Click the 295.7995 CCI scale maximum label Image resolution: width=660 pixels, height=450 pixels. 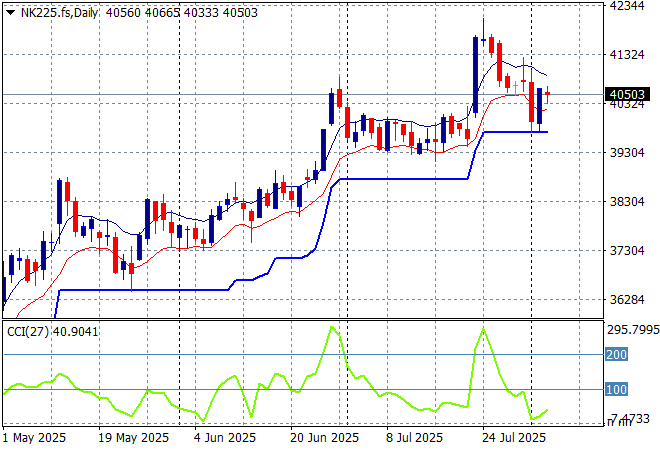[632, 329]
